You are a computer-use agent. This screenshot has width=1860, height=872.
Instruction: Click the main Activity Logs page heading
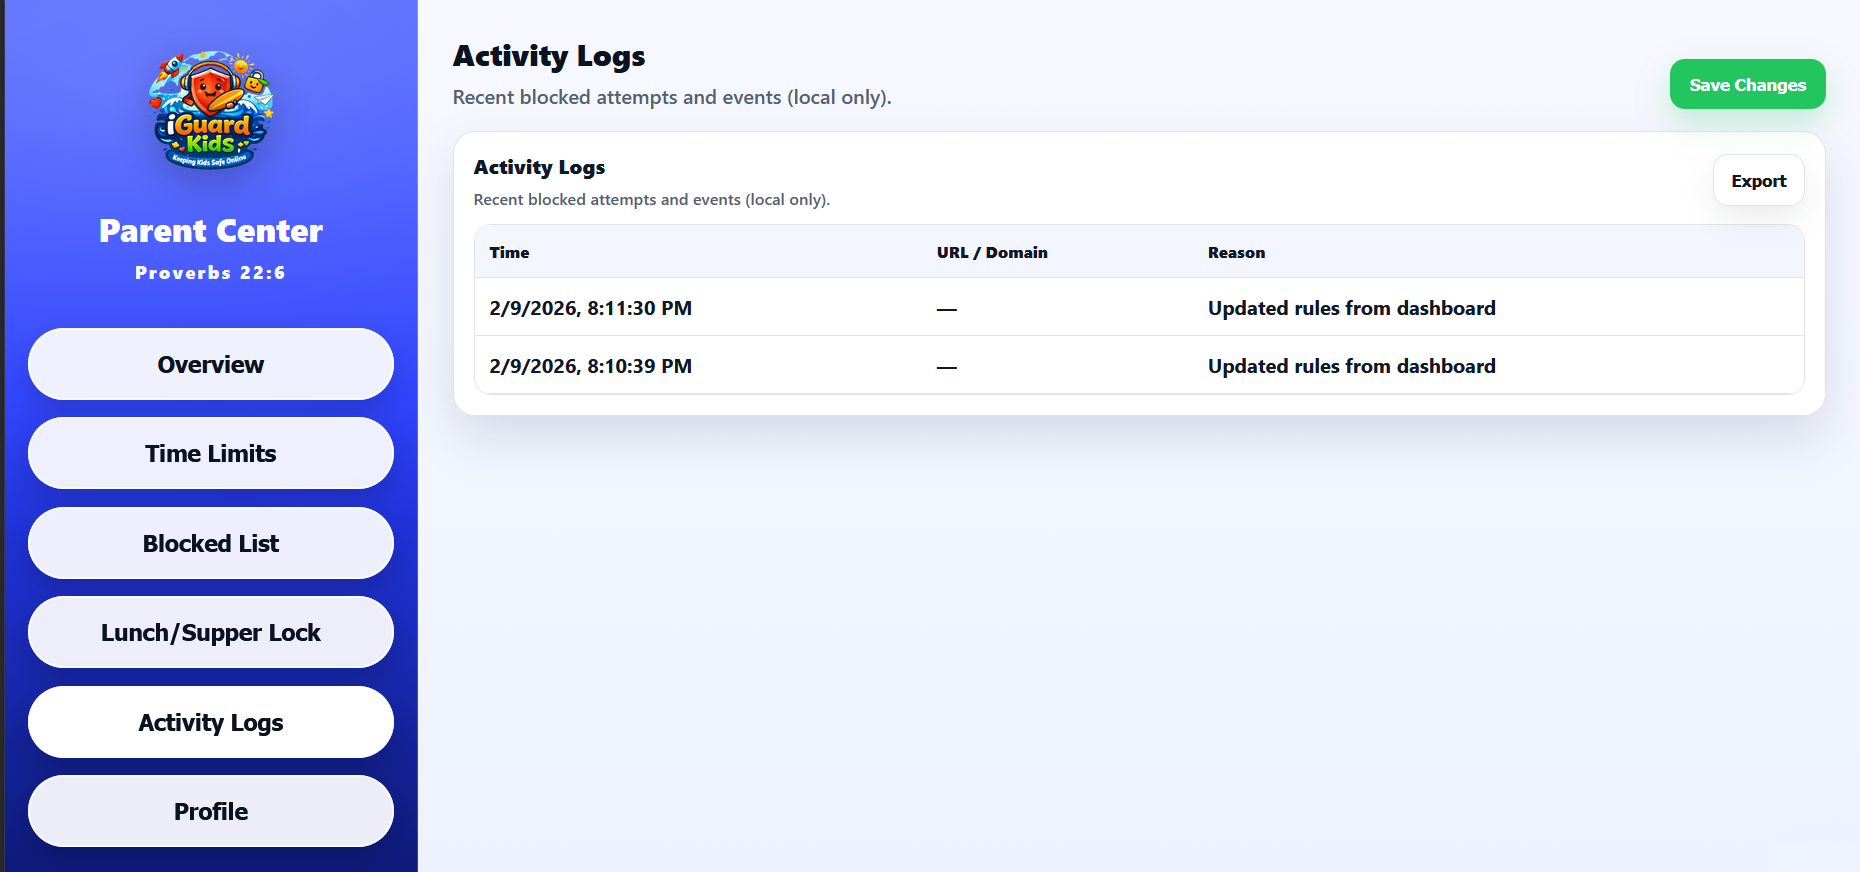[x=549, y=56]
